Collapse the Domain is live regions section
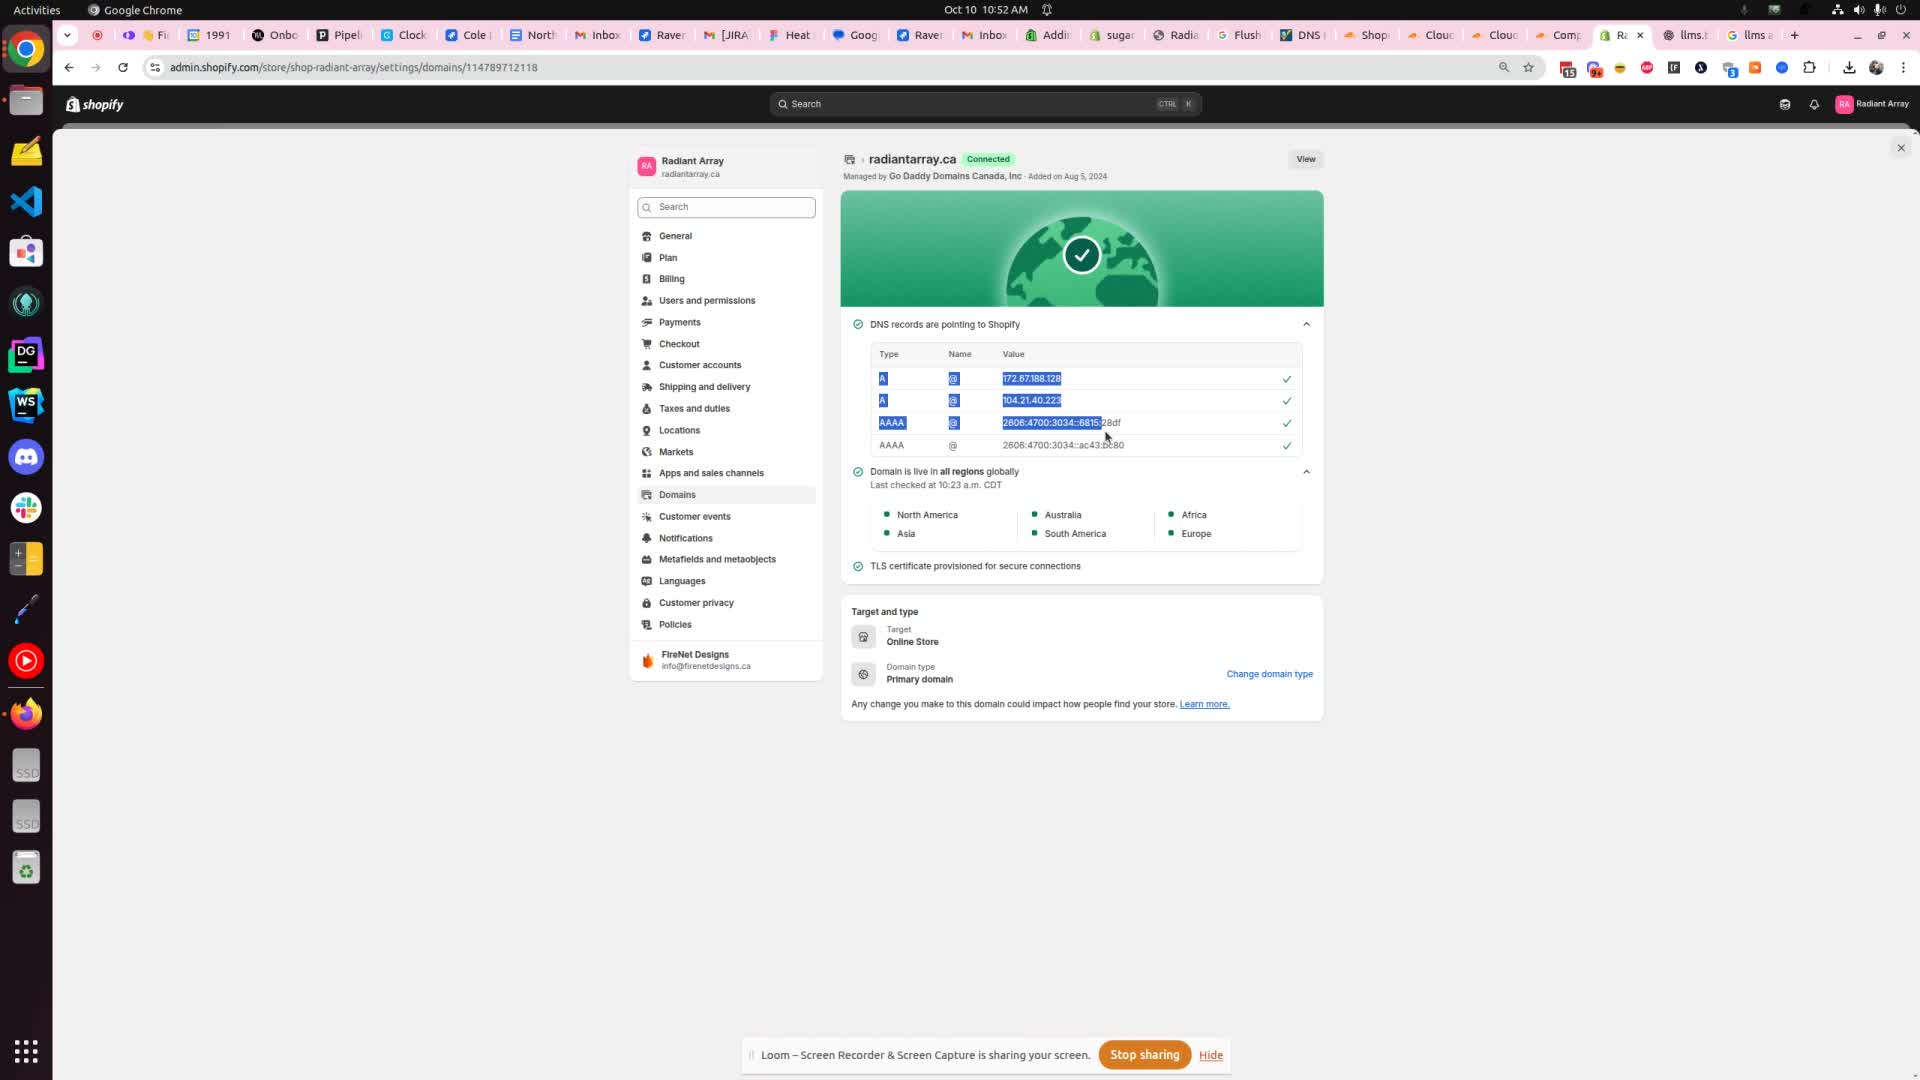 coord(1306,472)
